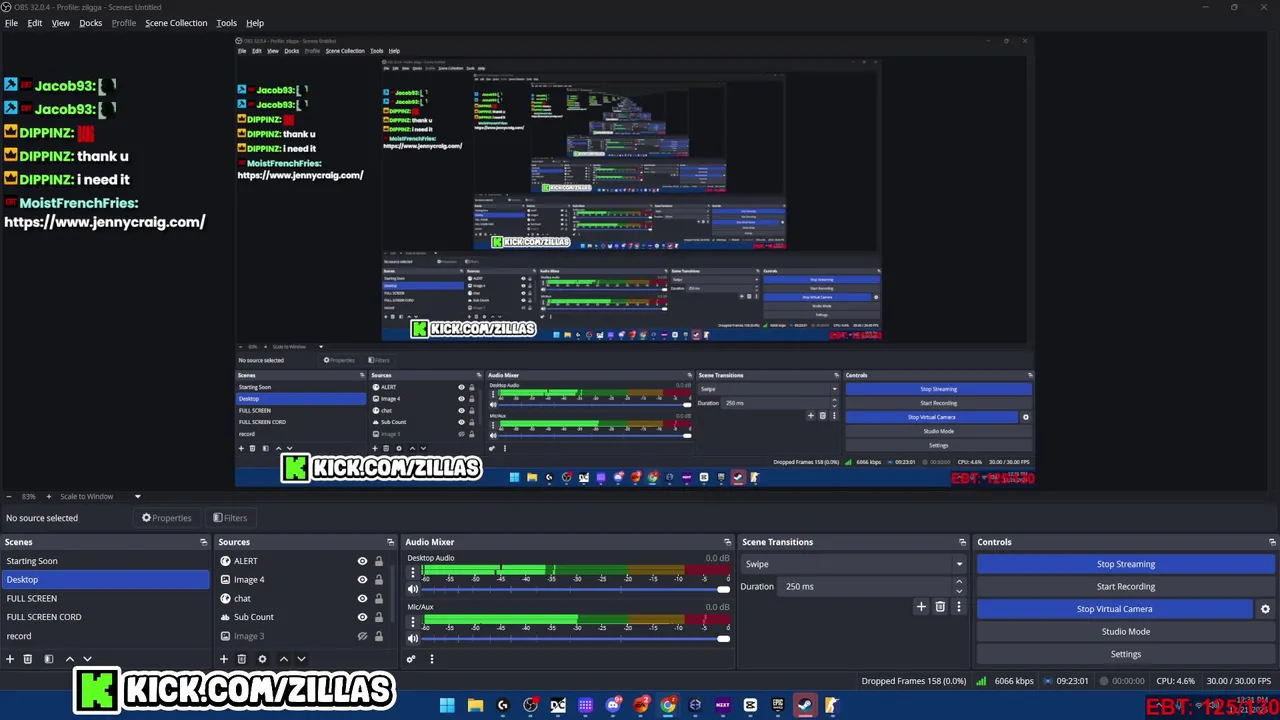
Task: Open Audio Mixer bottom menu dots
Action: coord(432,659)
